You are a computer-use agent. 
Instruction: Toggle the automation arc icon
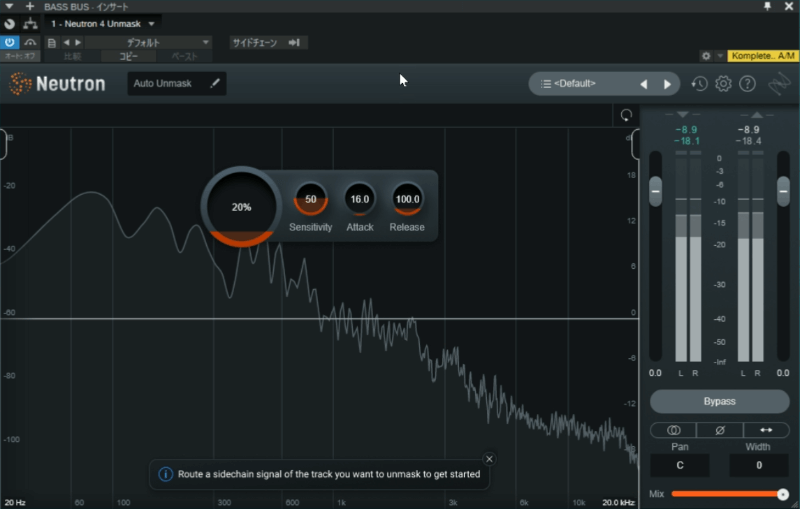[x=30, y=42]
